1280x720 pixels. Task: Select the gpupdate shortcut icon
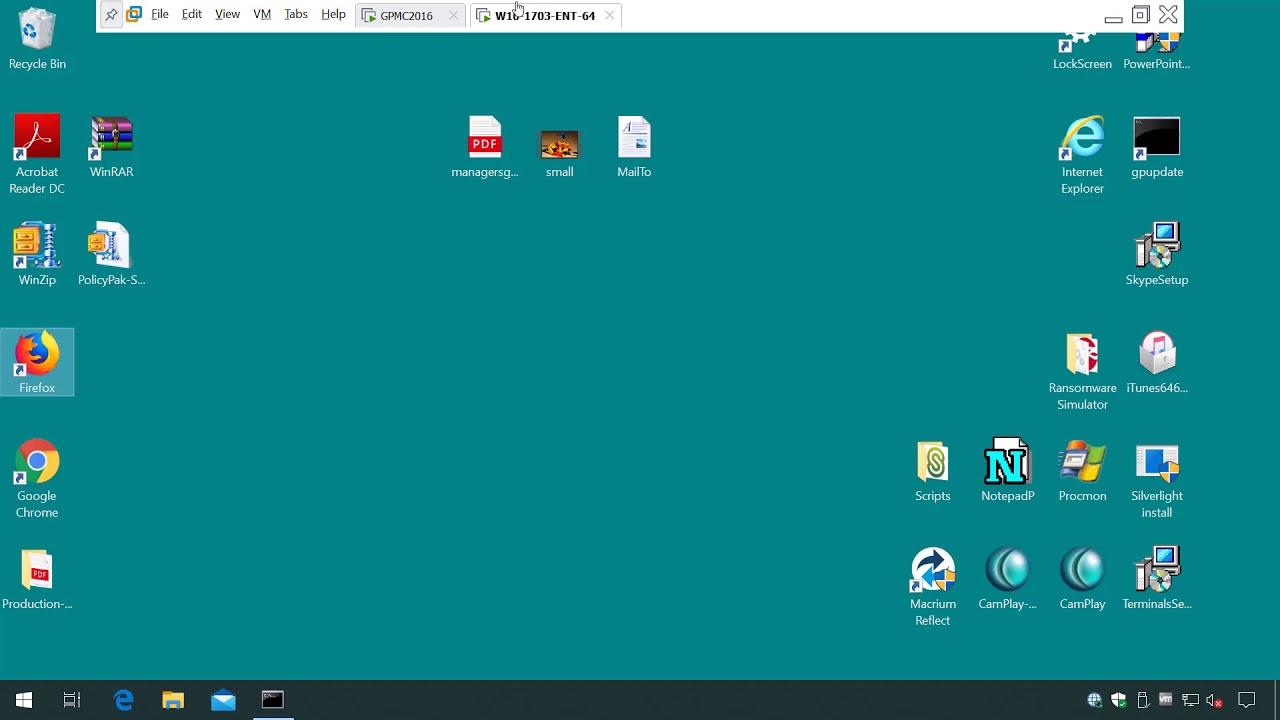[x=1157, y=147]
